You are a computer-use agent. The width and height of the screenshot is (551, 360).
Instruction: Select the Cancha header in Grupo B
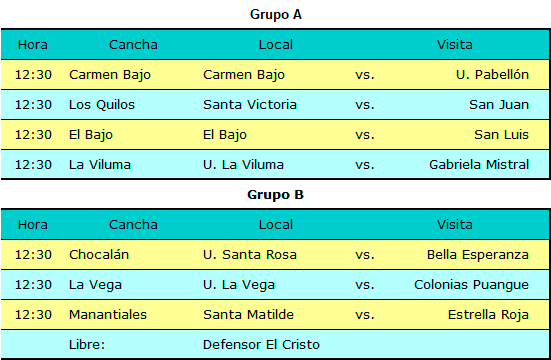coord(133,225)
